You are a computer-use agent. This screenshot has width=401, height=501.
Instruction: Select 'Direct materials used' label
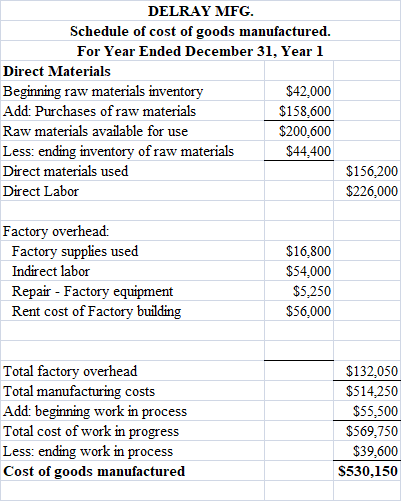[x=65, y=171]
